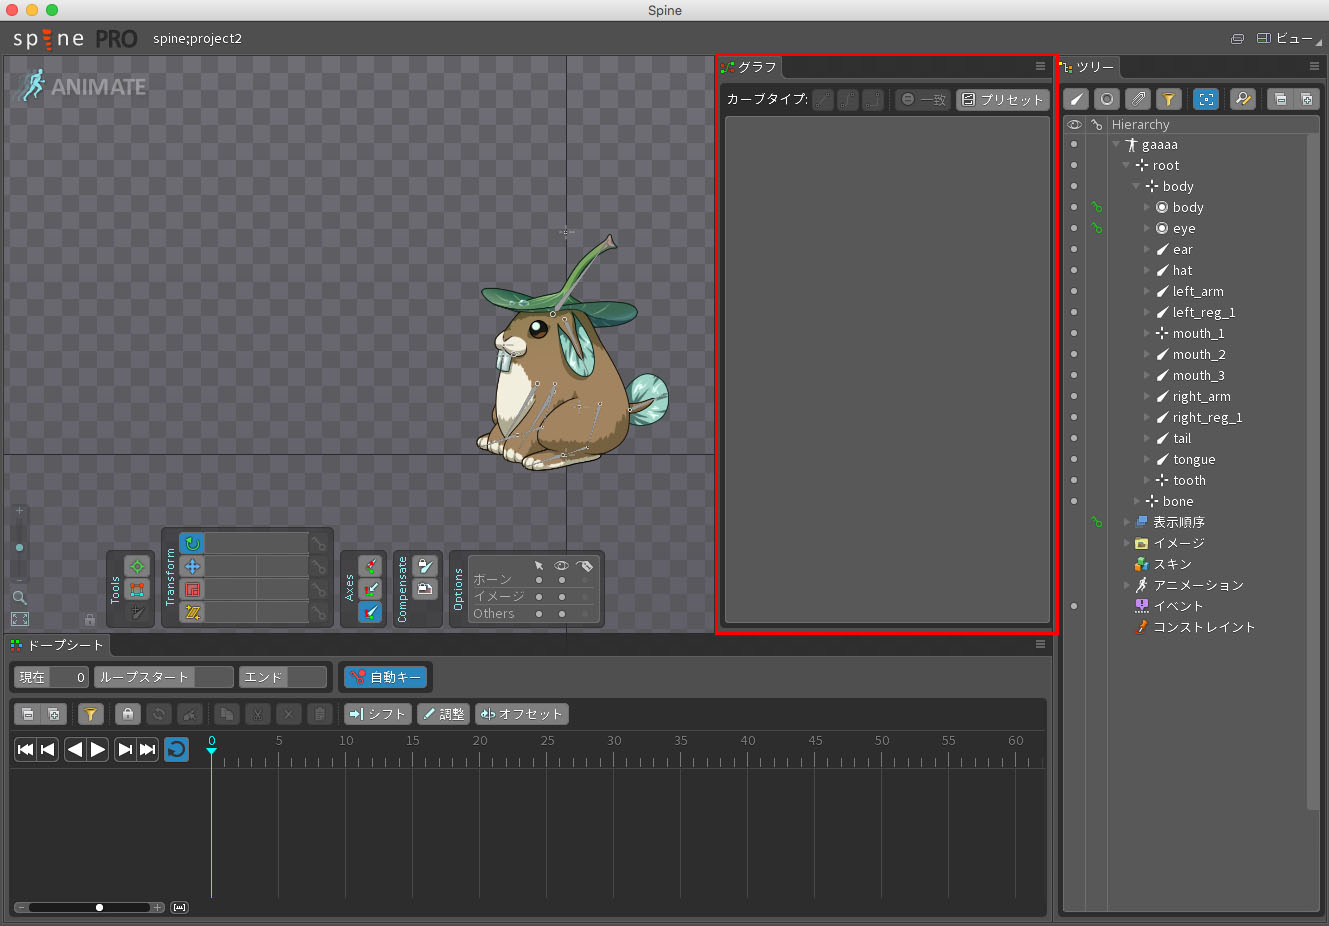Select the Shear transform tool
This screenshot has height=926, width=1329.
192,612
